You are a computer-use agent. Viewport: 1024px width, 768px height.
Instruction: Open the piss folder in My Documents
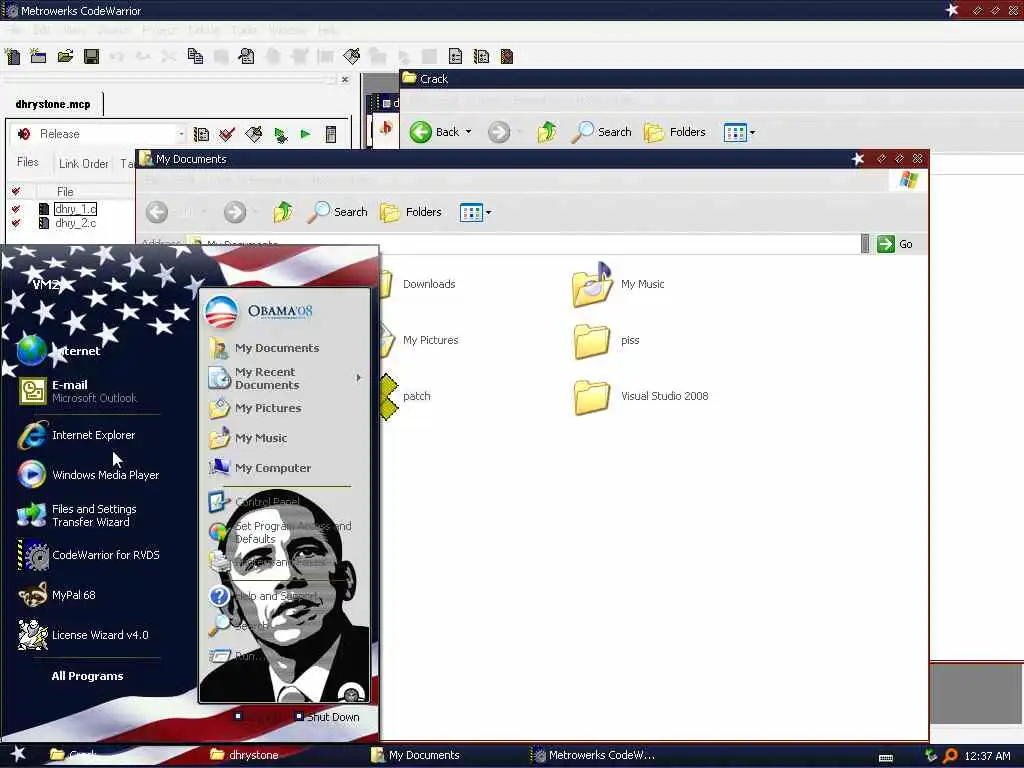click(606, 341)
